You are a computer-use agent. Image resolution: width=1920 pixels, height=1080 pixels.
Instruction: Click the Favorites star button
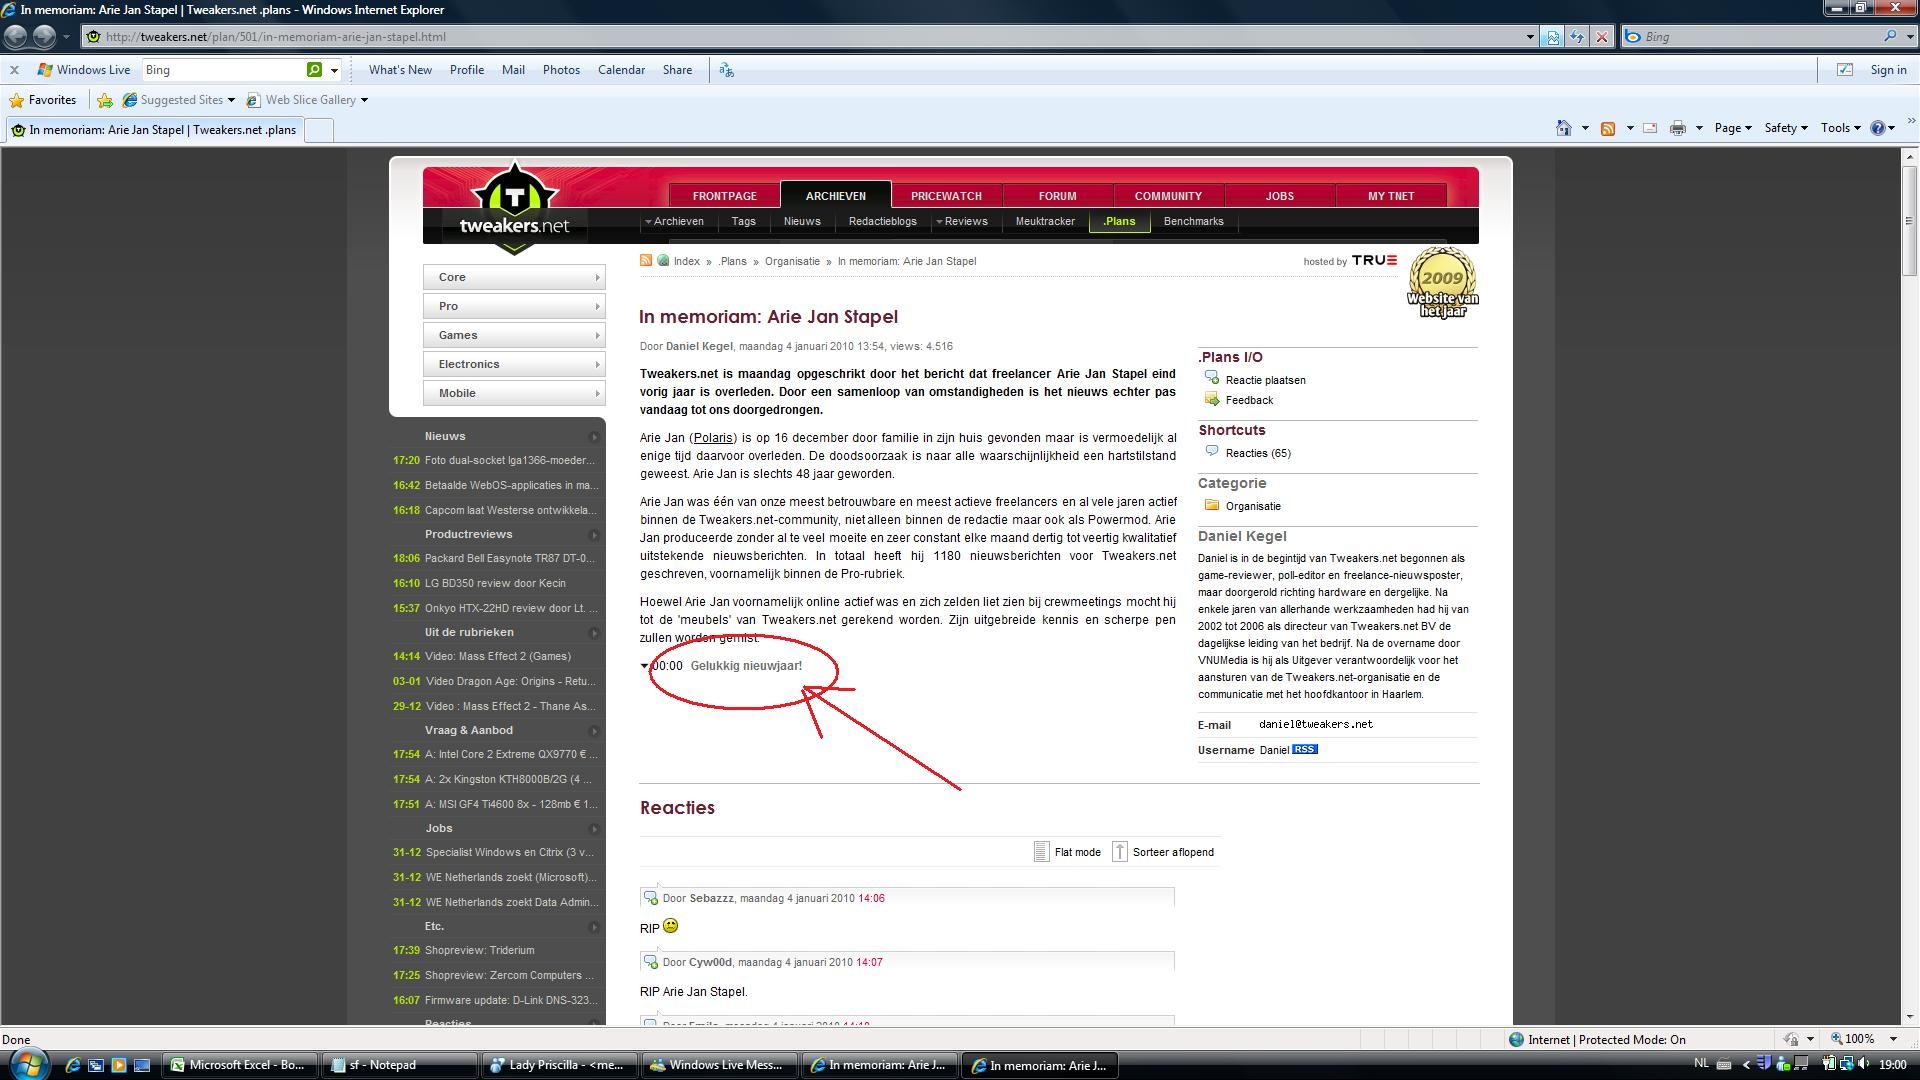coord(43,100)
